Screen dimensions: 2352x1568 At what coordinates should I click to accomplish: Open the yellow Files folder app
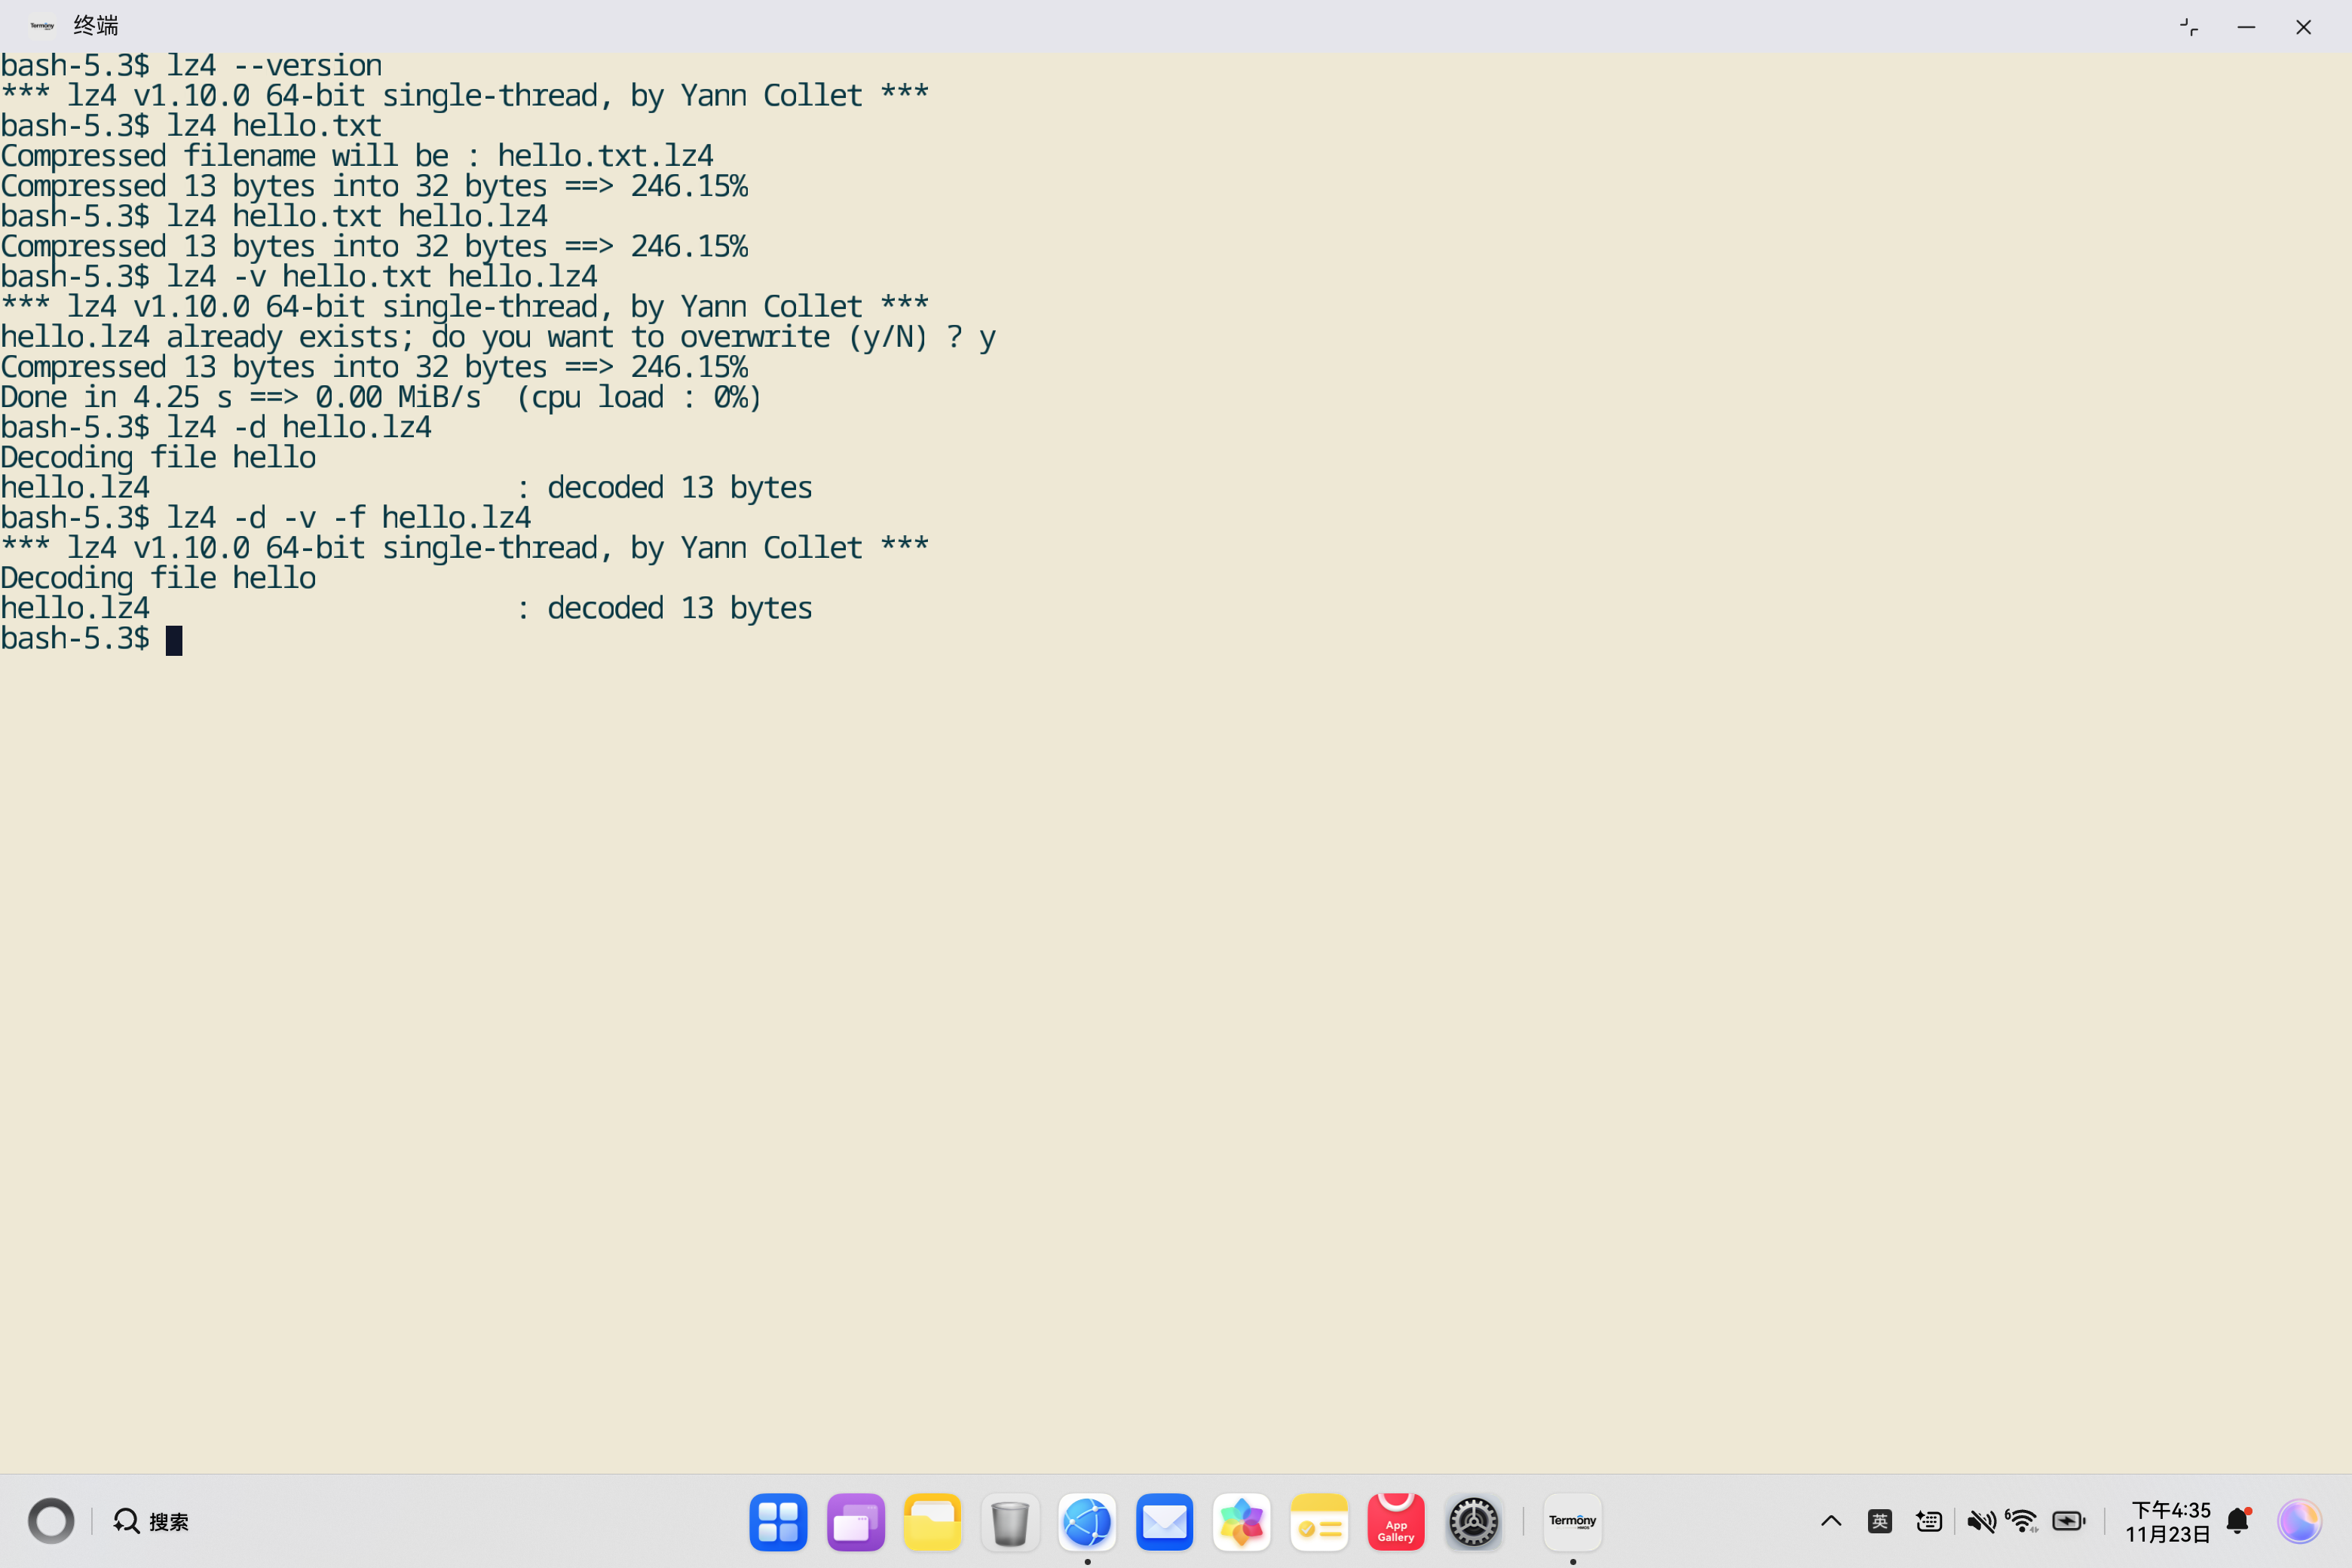pos(932,1521)
